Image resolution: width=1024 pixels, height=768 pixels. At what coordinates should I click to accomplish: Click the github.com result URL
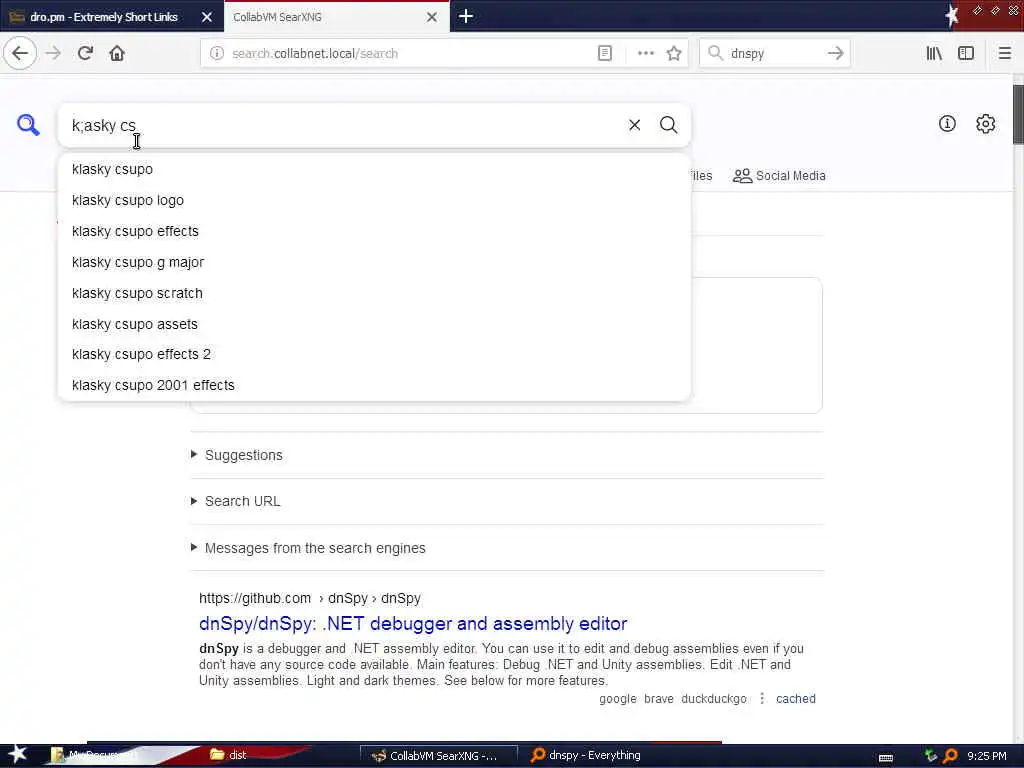pos(310,598)
